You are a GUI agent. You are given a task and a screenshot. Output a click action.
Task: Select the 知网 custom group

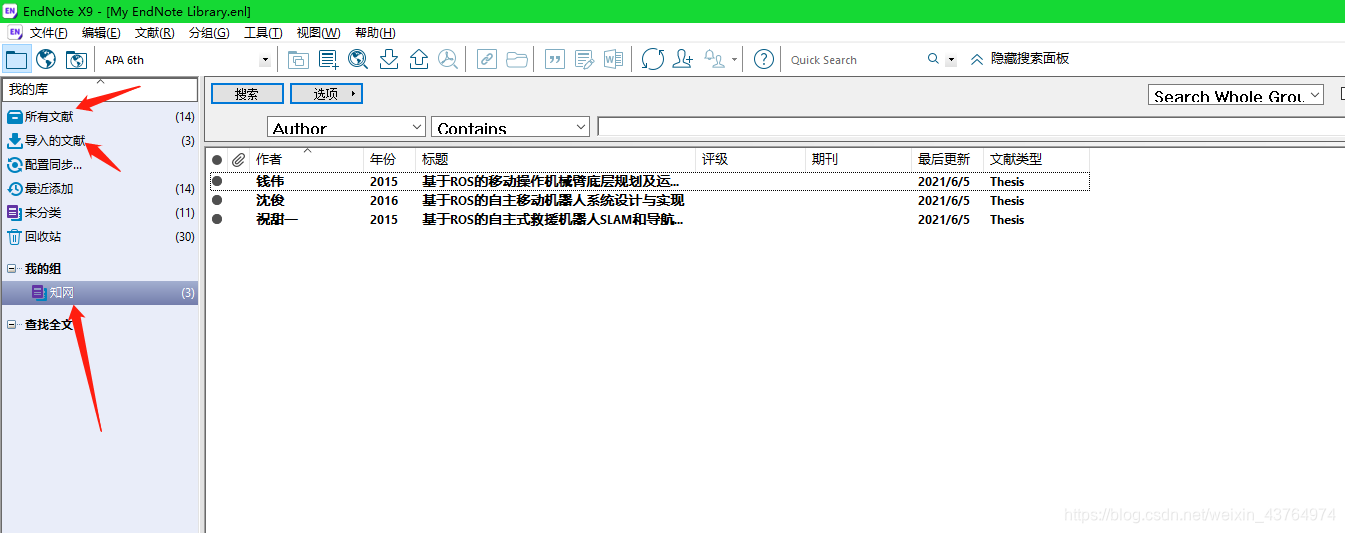tap(100, 293)
